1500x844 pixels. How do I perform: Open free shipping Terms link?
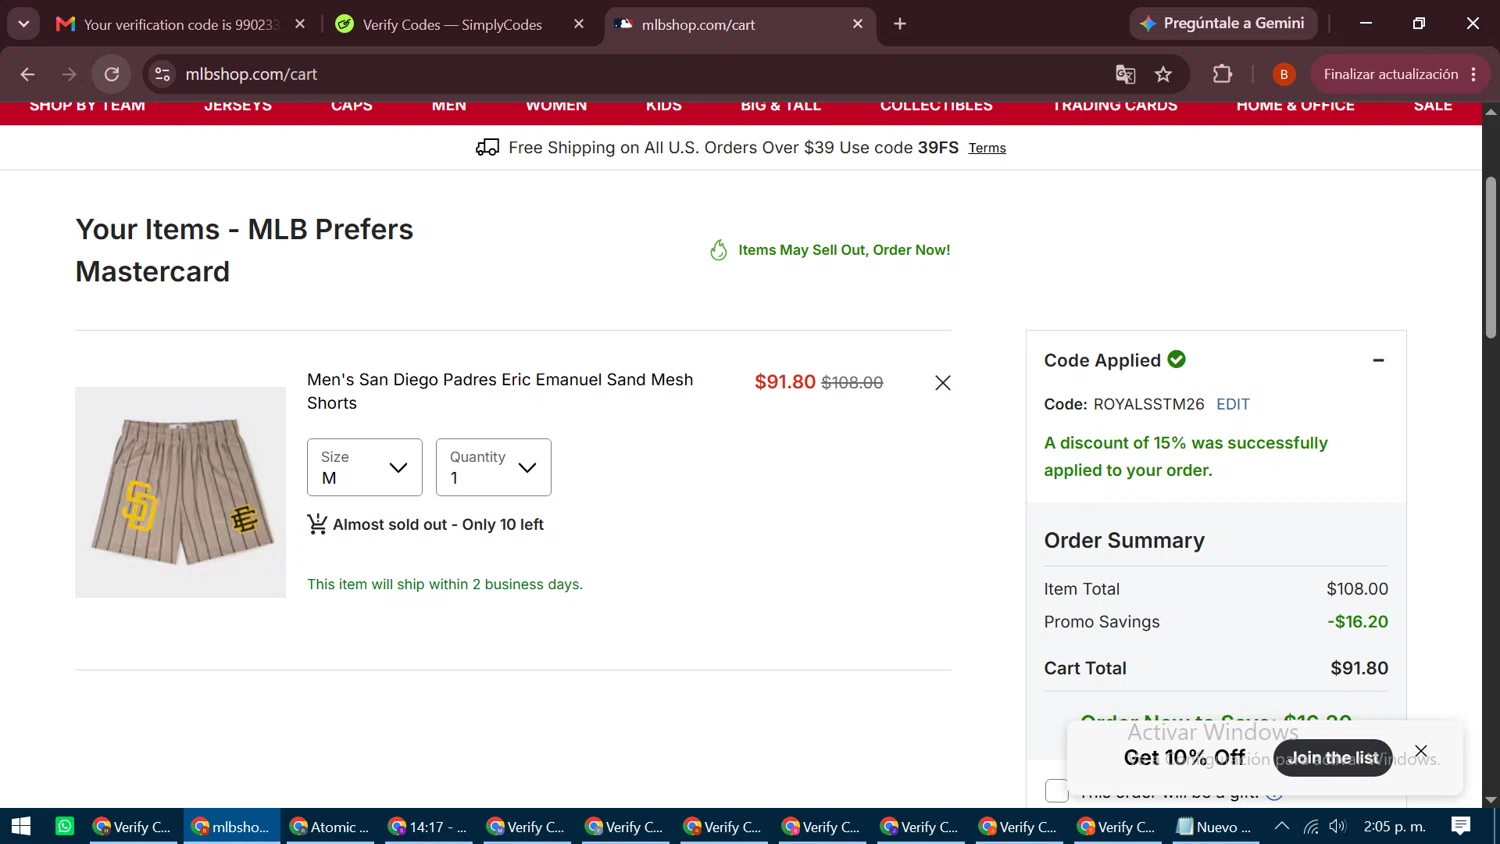pos(987,148)
